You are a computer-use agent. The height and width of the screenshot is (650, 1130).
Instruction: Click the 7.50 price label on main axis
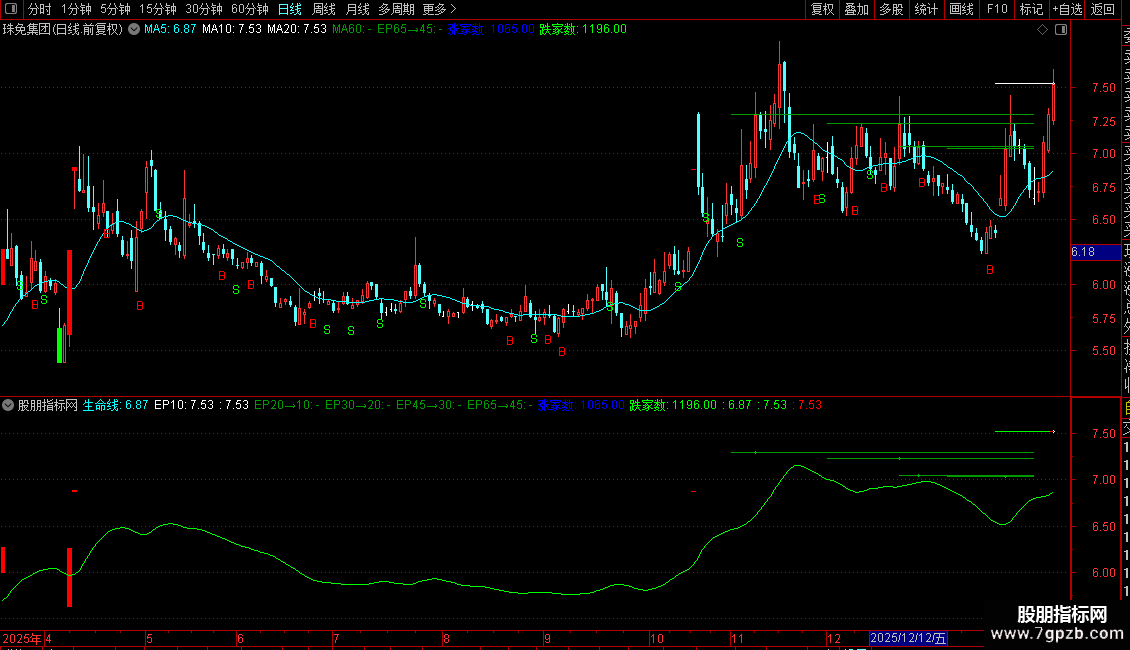(1104, 88)
